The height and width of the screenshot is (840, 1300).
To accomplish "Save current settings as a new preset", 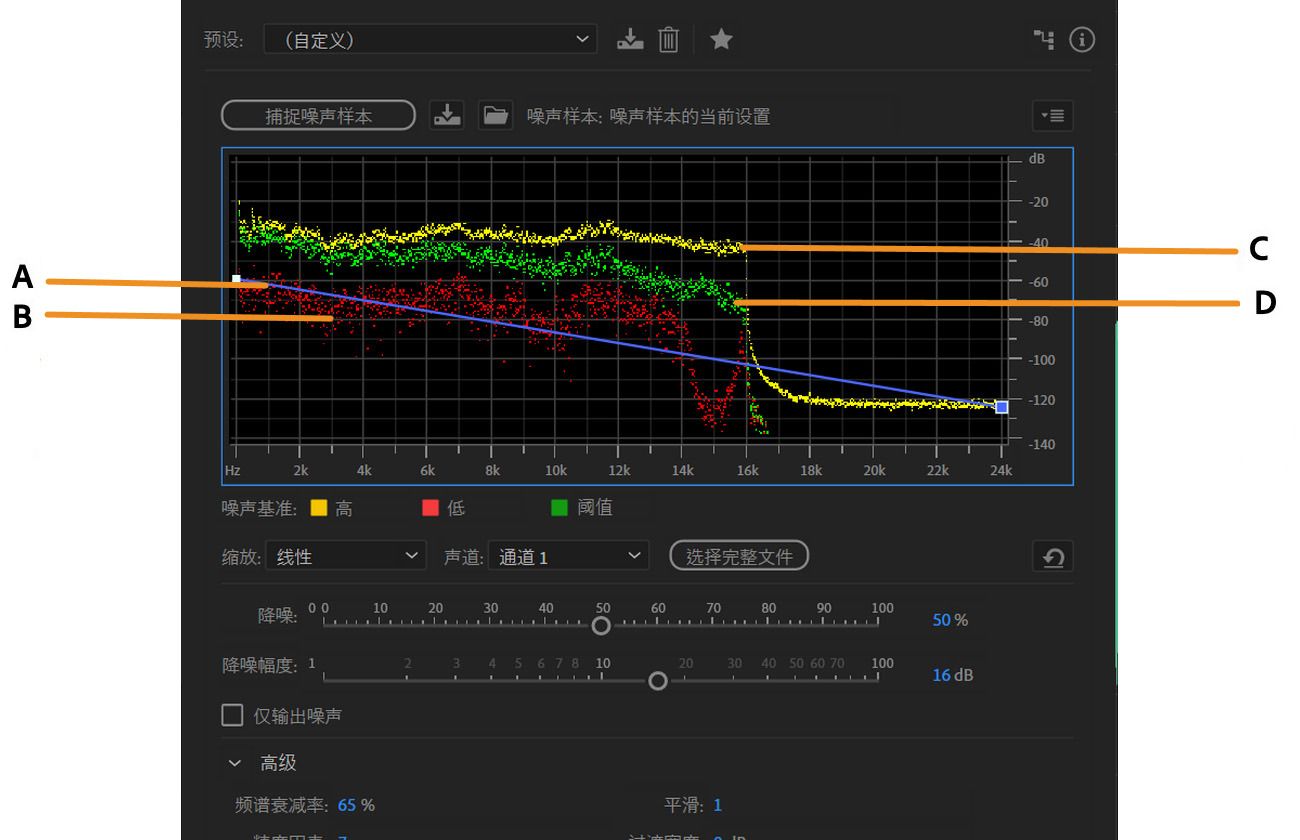I will [629, 39].
